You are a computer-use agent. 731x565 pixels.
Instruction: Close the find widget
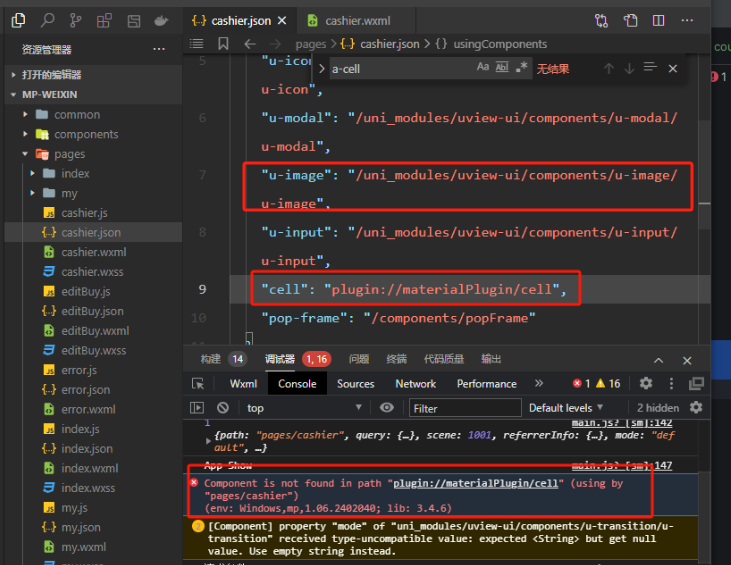[673, 69]
